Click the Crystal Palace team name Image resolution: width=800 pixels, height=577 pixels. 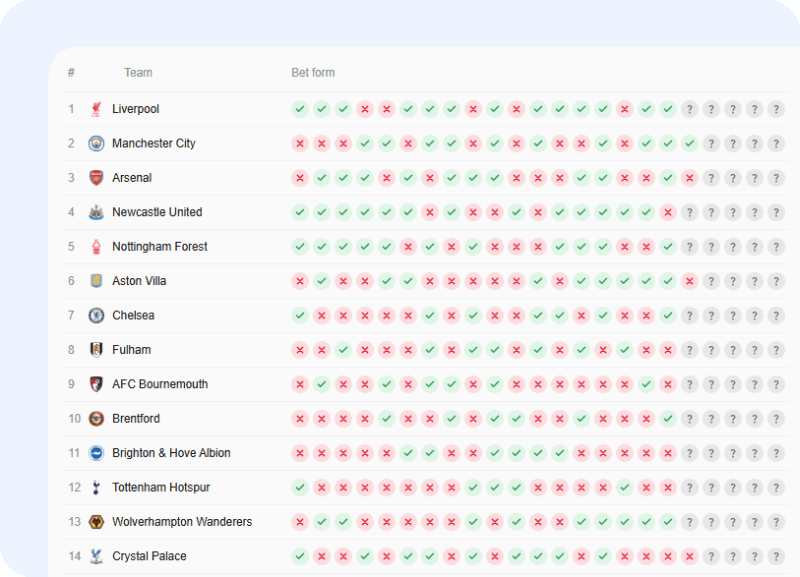tap(149, 557)
